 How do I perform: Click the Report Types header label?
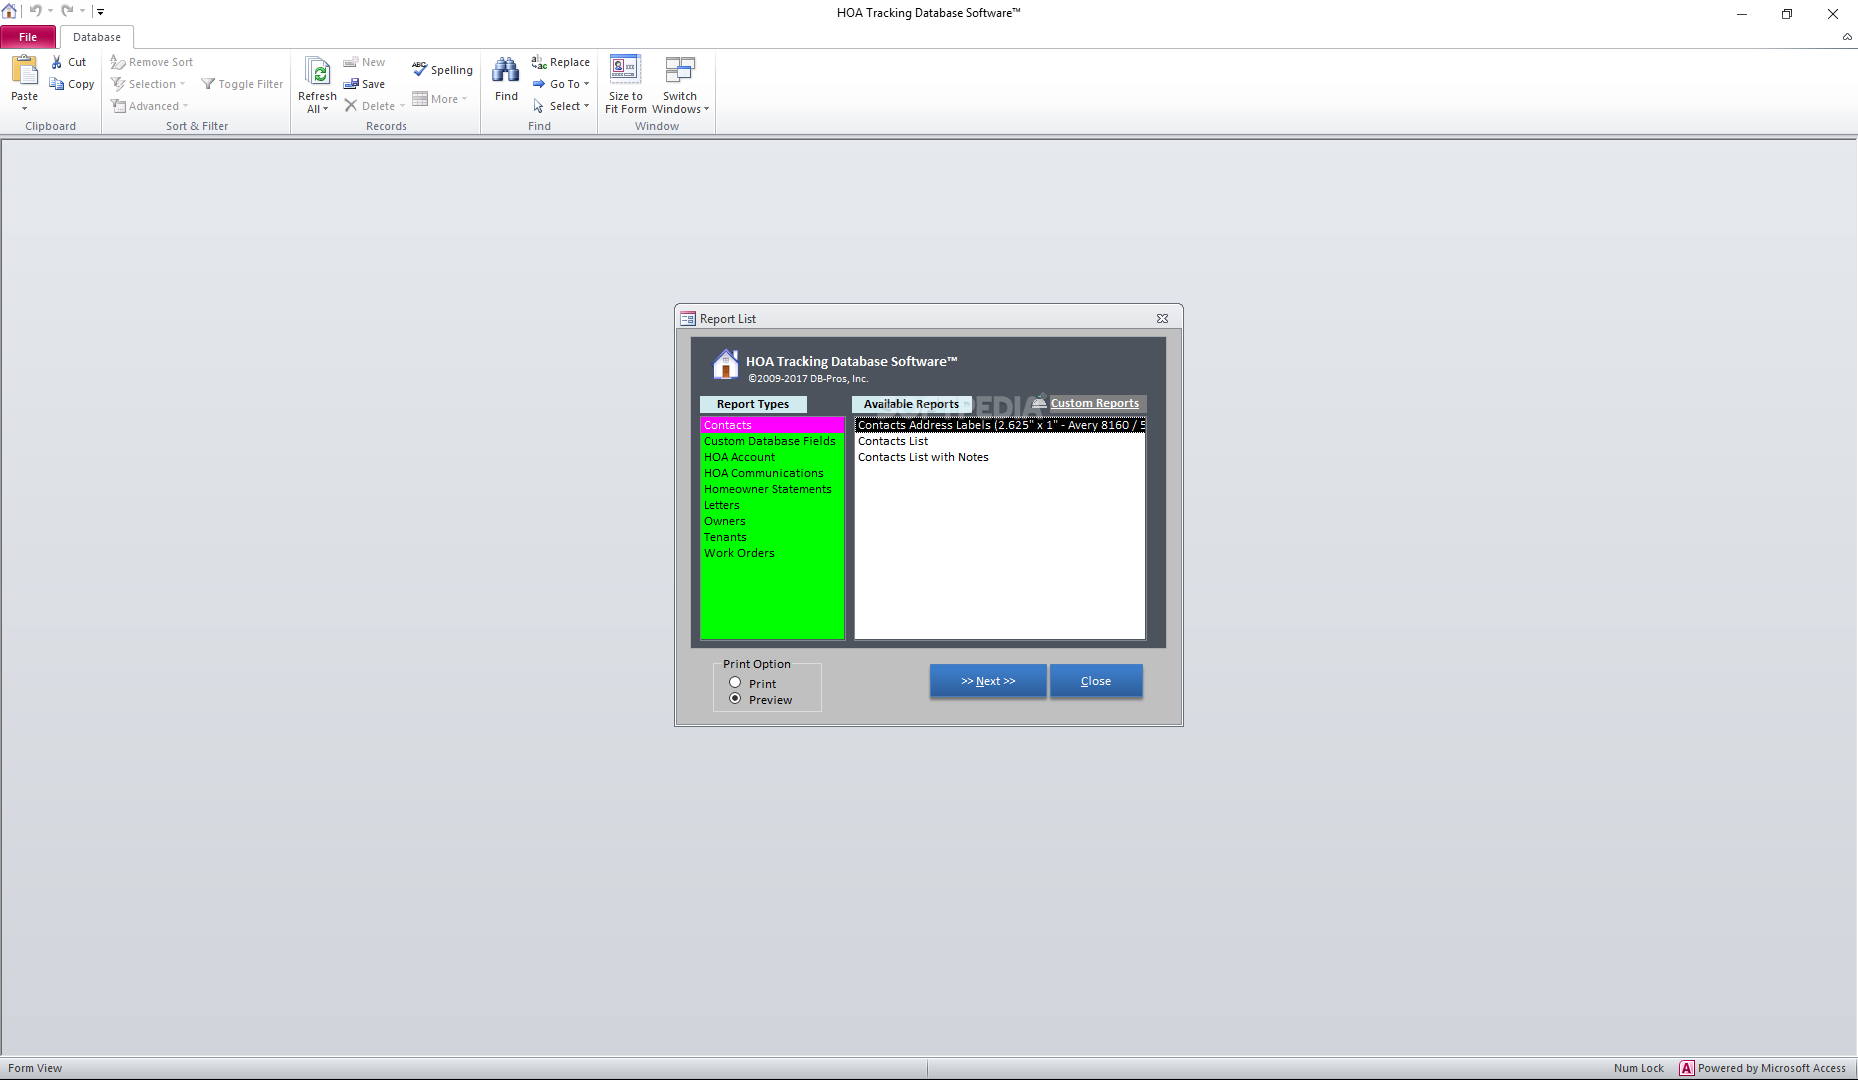coord(753,404)
